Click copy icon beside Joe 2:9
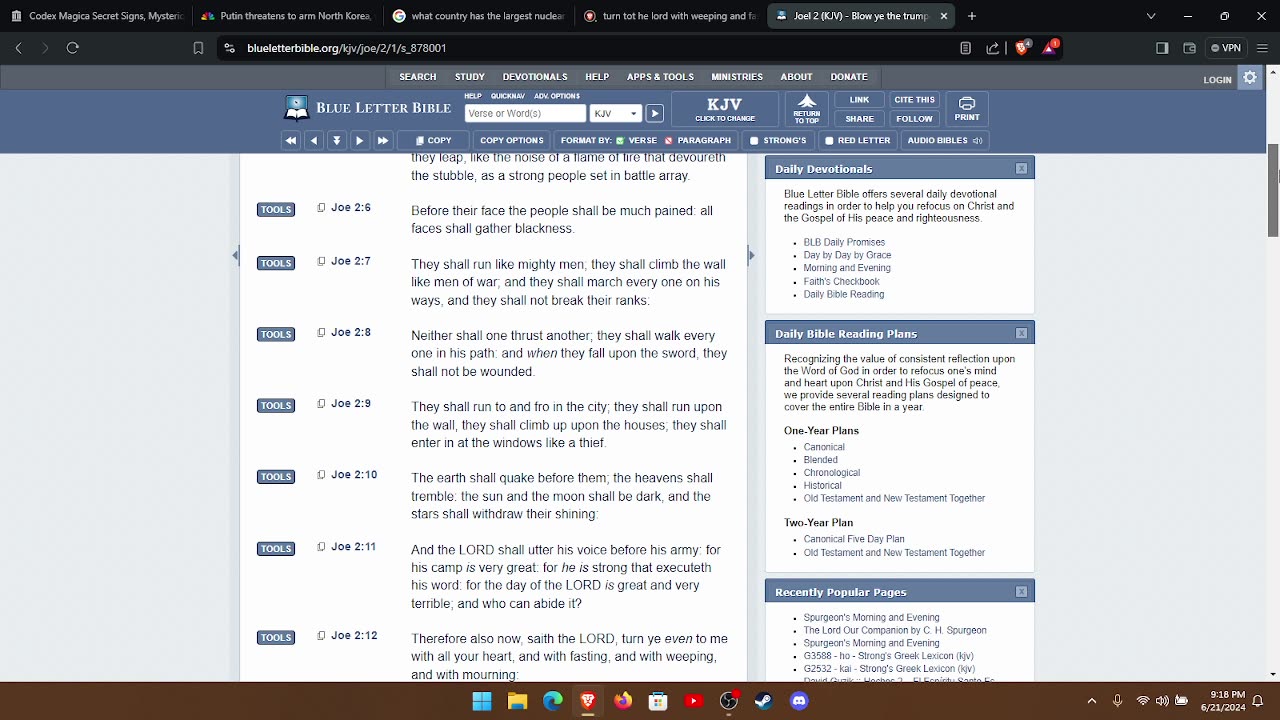Viewport: 1280px width, 720px height. pyautogui.click(x=321, y=404)
